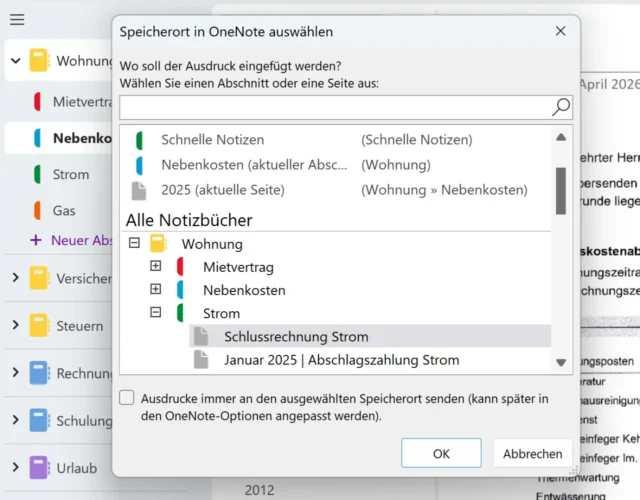Click the plus icon for new section
The height and width of the screenshot is (500, 640).
tap(36, 240)
